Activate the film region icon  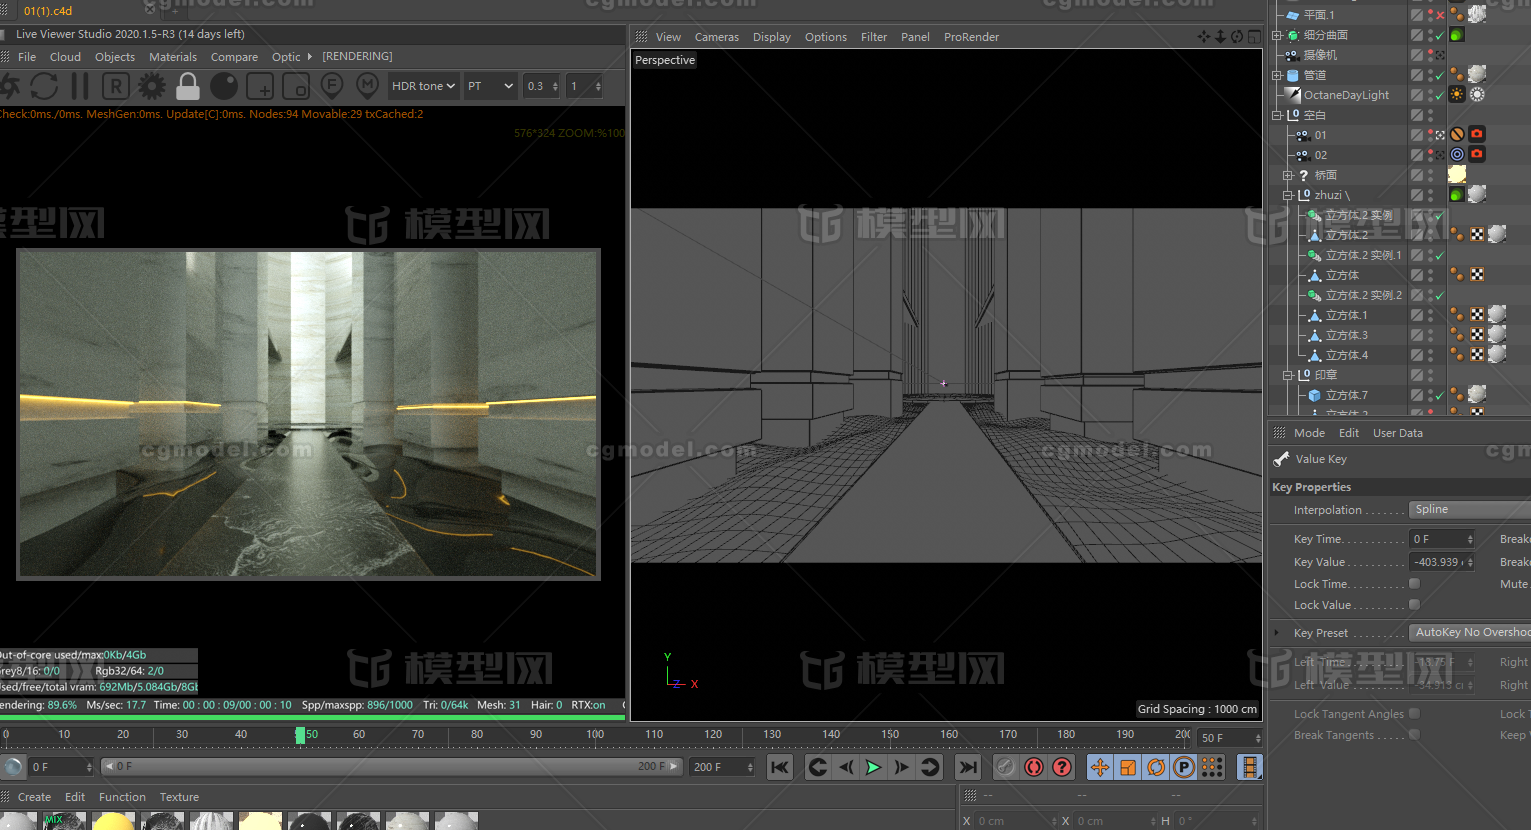[296, 86]
